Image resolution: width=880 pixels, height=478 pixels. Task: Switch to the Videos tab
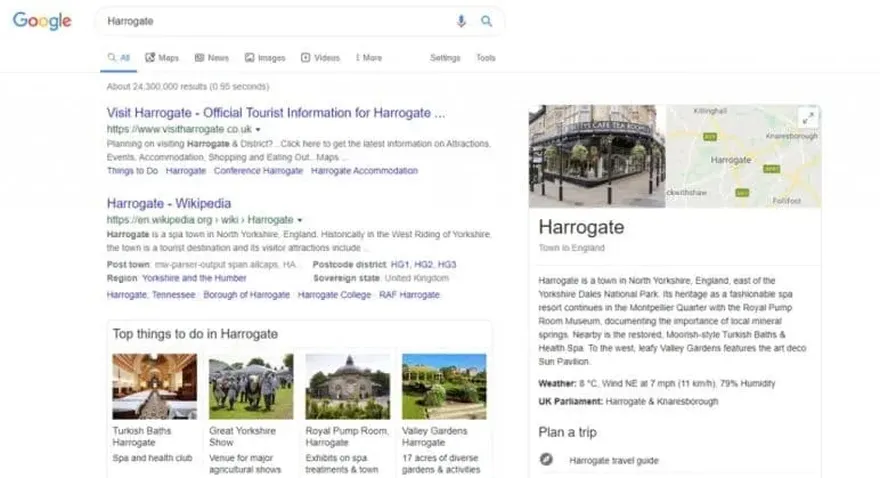(x=320, y=58)
